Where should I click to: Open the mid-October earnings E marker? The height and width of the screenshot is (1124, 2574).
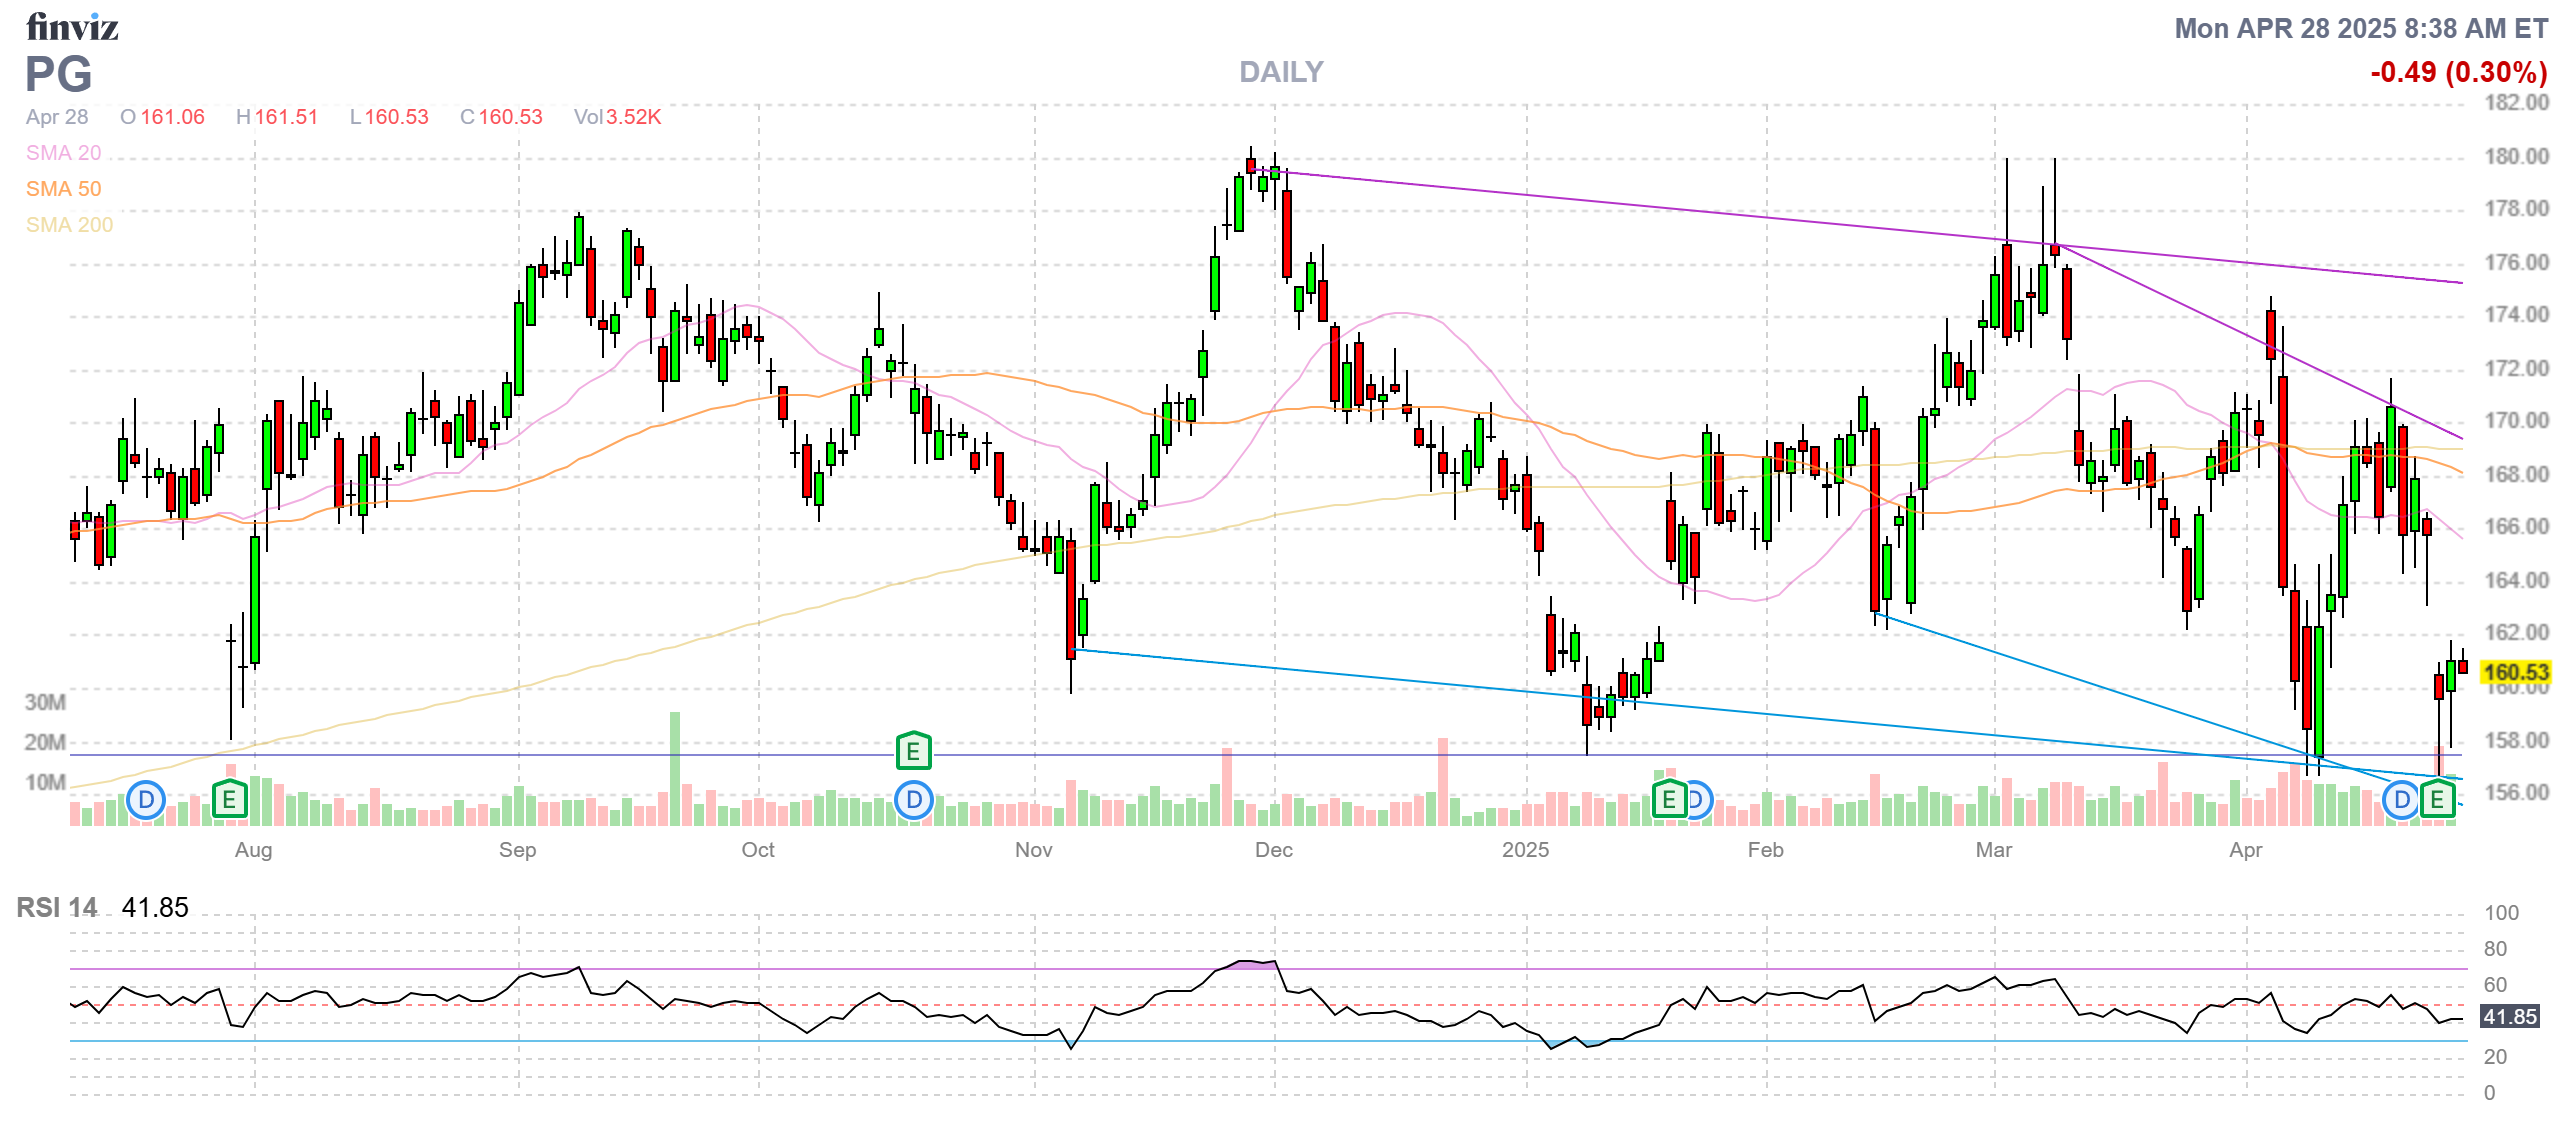913,751
